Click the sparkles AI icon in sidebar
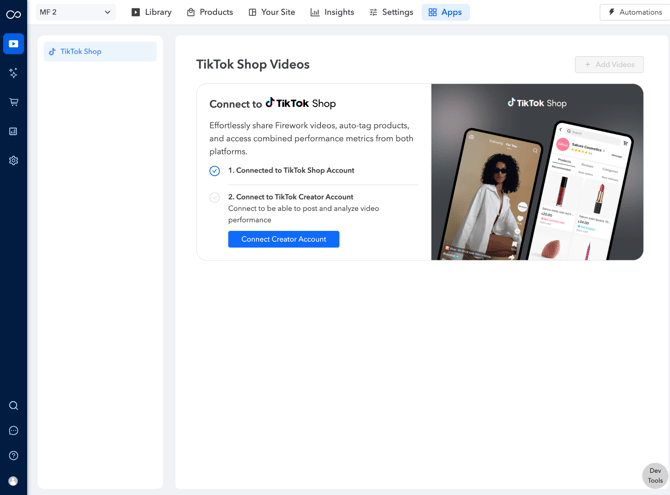 pyautogui.click(x=13, y=73)
